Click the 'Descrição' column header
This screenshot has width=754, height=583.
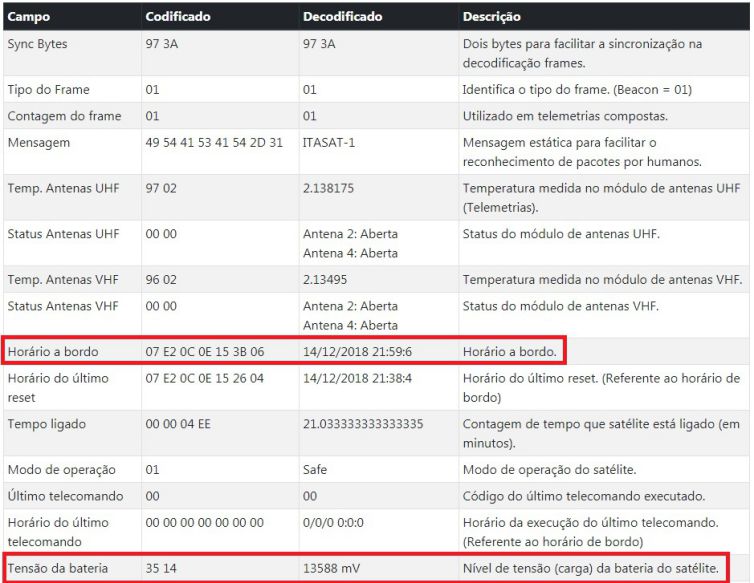click(491, 17)
